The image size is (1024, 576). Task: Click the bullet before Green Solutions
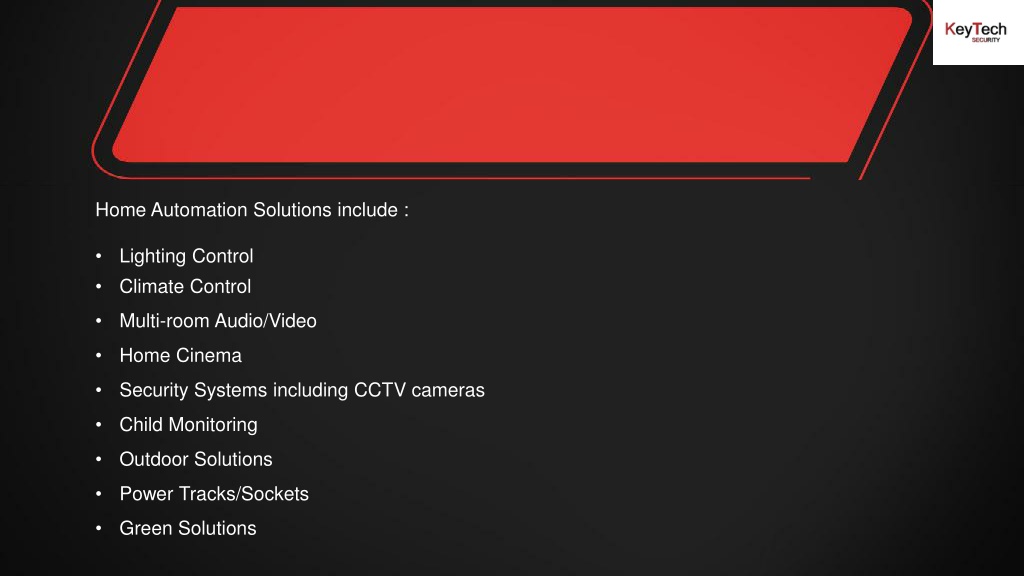tap(99, 528)
